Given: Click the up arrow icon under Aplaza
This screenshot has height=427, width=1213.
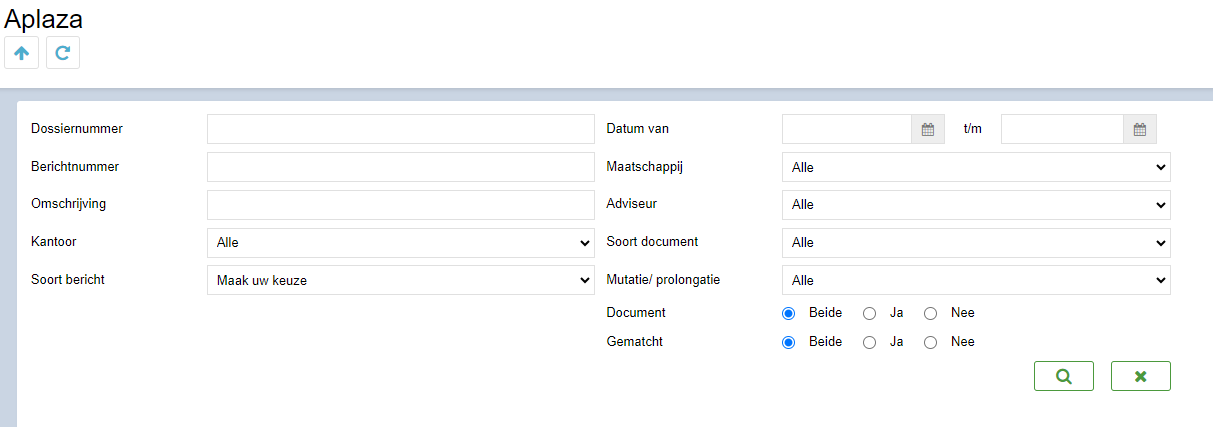Looking at the screenshot, I should 22,53.
